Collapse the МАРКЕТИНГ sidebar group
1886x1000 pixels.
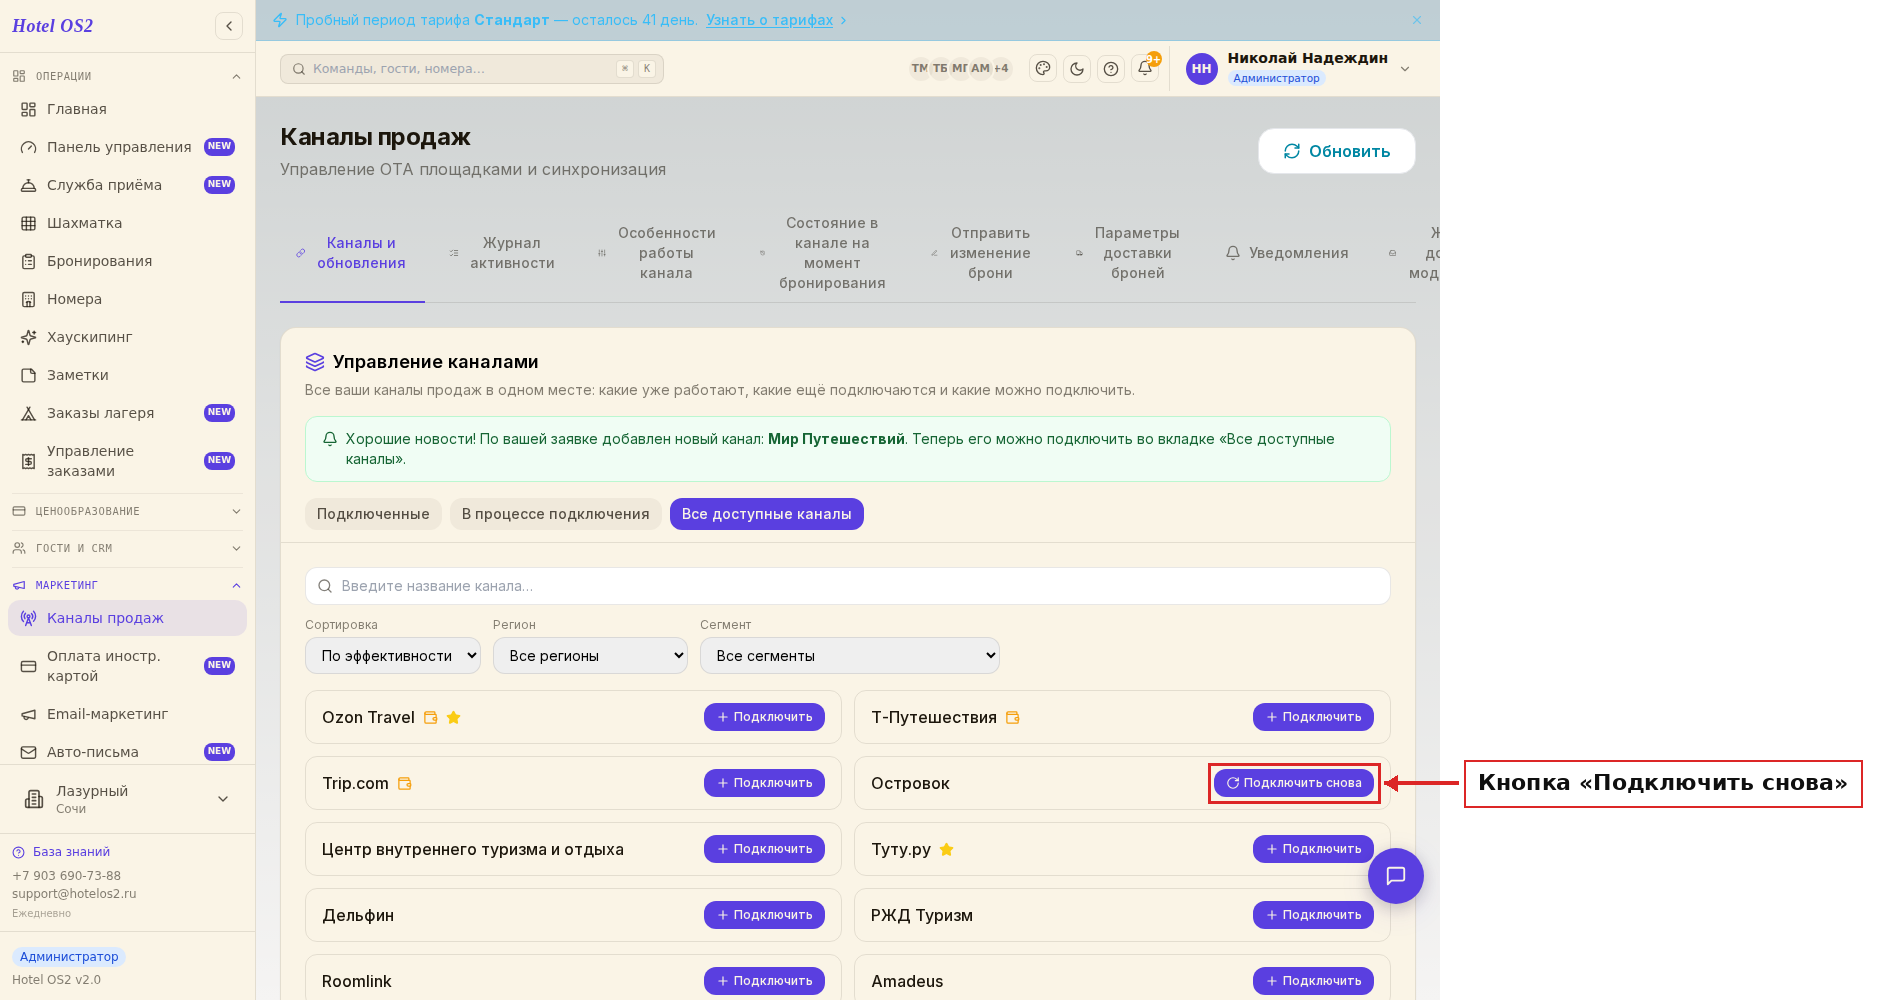point(127,585)
